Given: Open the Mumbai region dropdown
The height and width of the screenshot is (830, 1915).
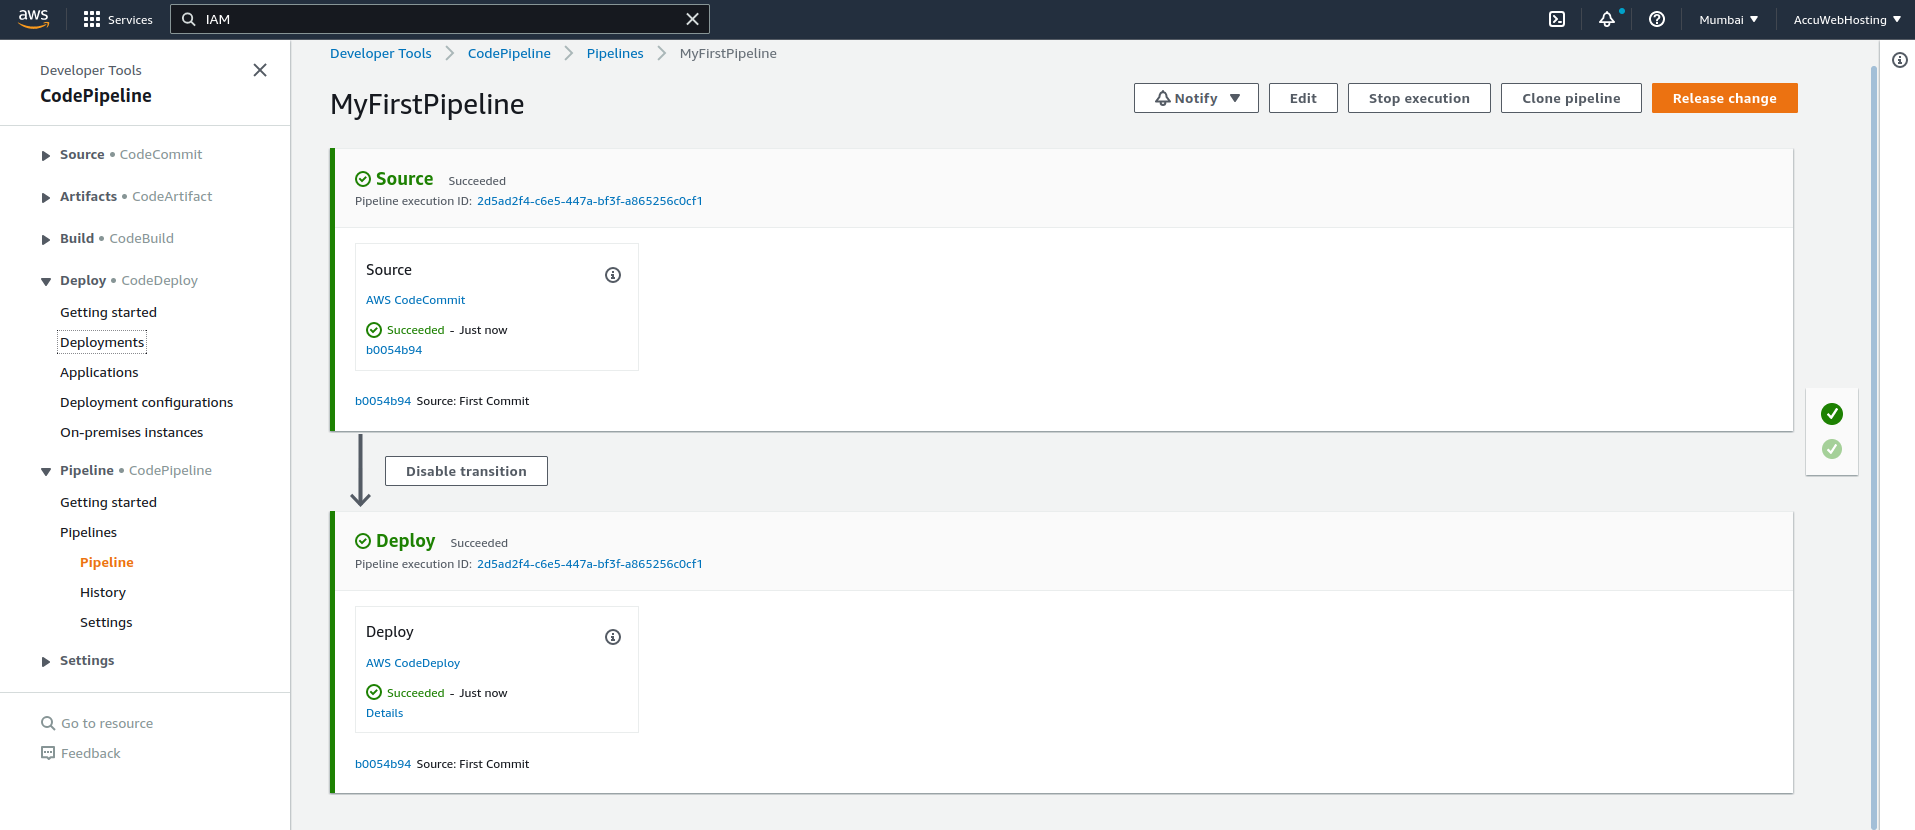Looking at the screenshot, I should [1728, 20].
